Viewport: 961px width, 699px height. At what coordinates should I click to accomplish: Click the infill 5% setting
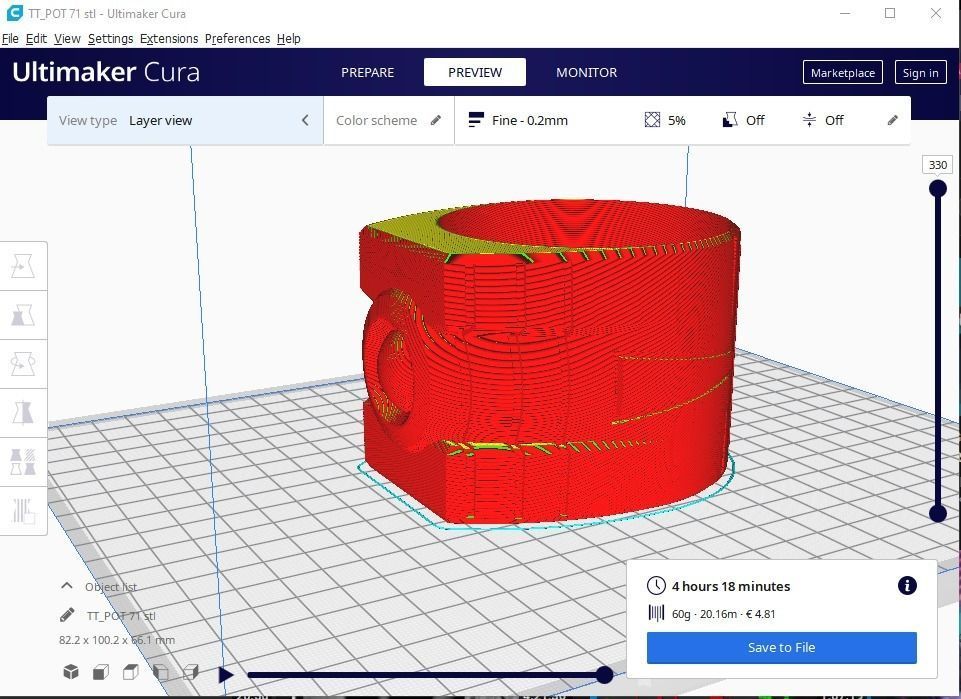(x=665, y=120)
